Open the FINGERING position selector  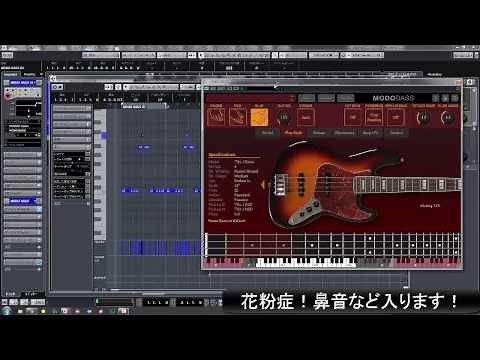click(374, 117)
